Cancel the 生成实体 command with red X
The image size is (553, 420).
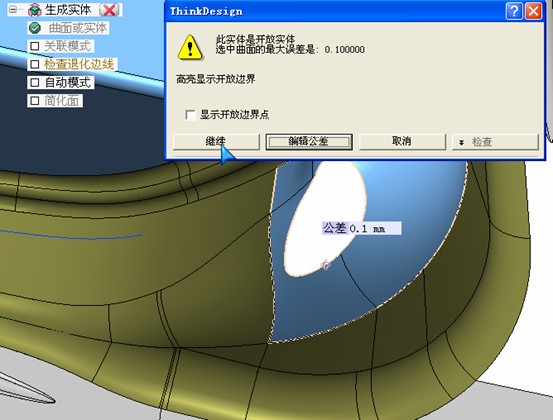coord(110,10)
